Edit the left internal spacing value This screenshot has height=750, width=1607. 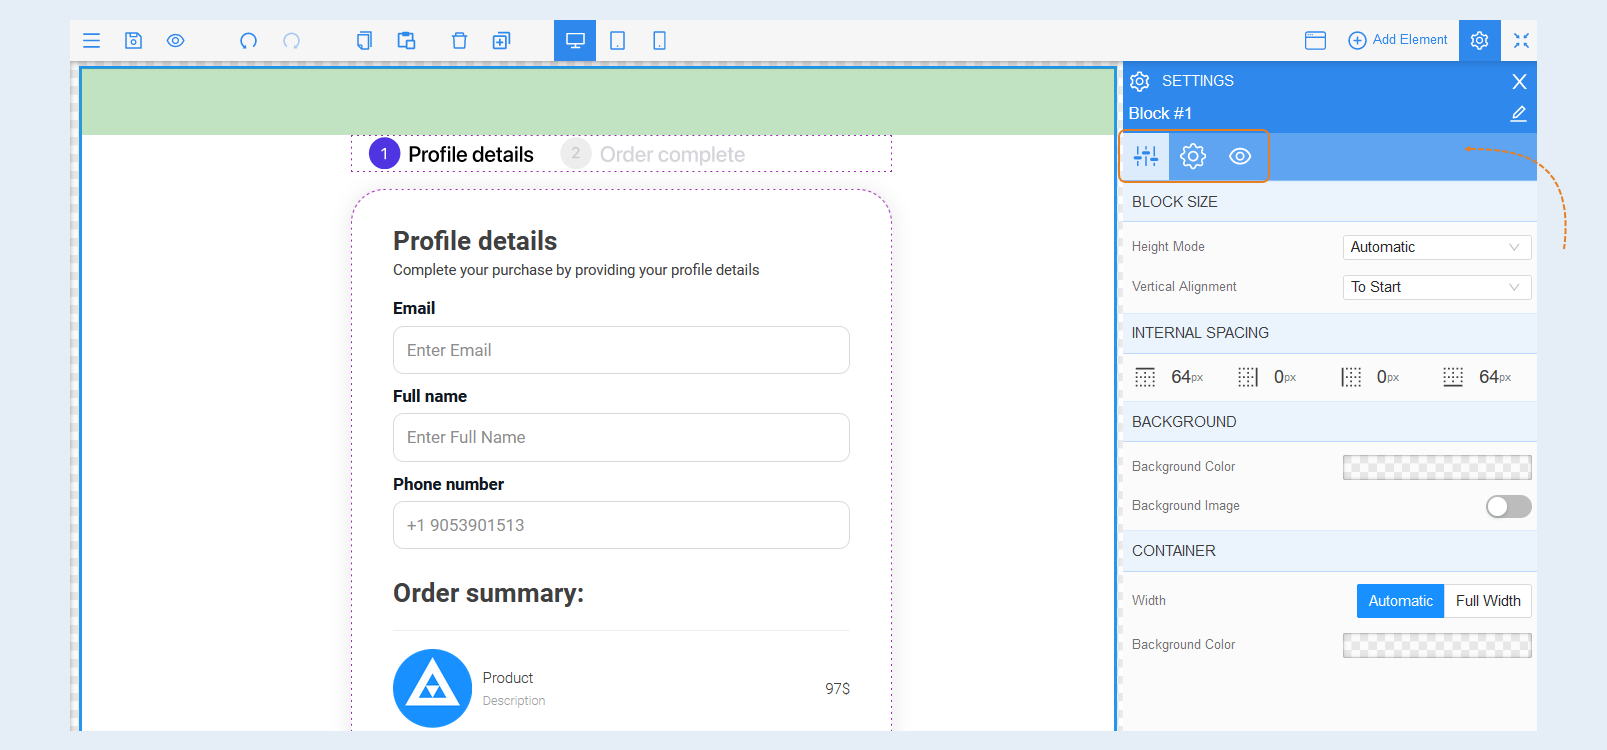1388,377
